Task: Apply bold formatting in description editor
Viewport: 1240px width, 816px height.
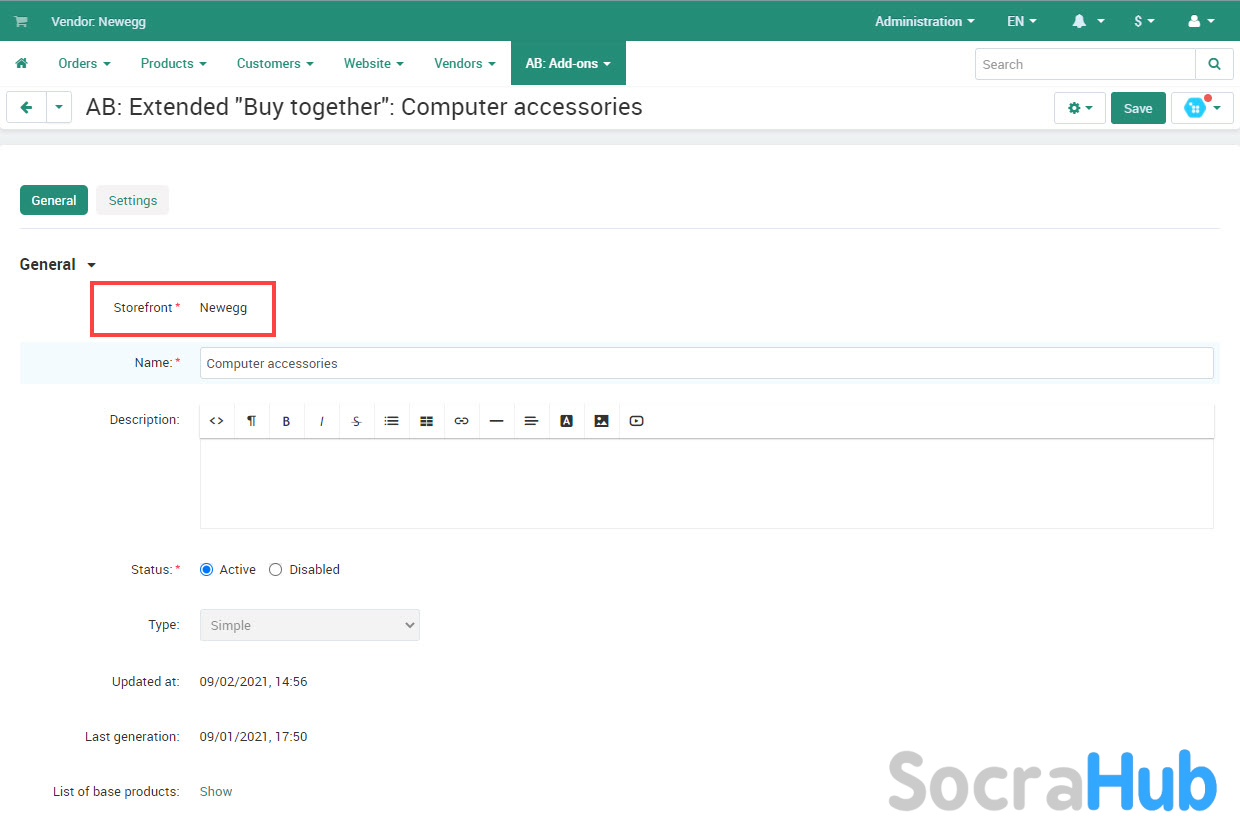Action: click(x=286, y=421)
